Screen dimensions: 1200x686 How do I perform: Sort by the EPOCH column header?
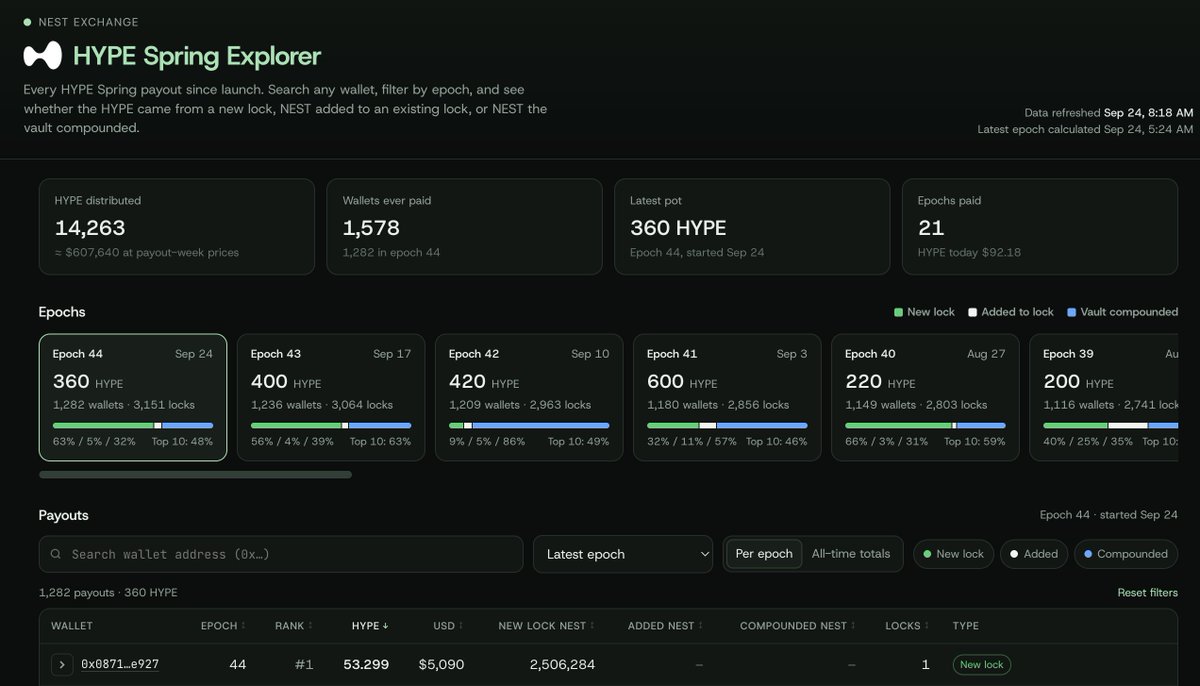[x=223, y=626]
